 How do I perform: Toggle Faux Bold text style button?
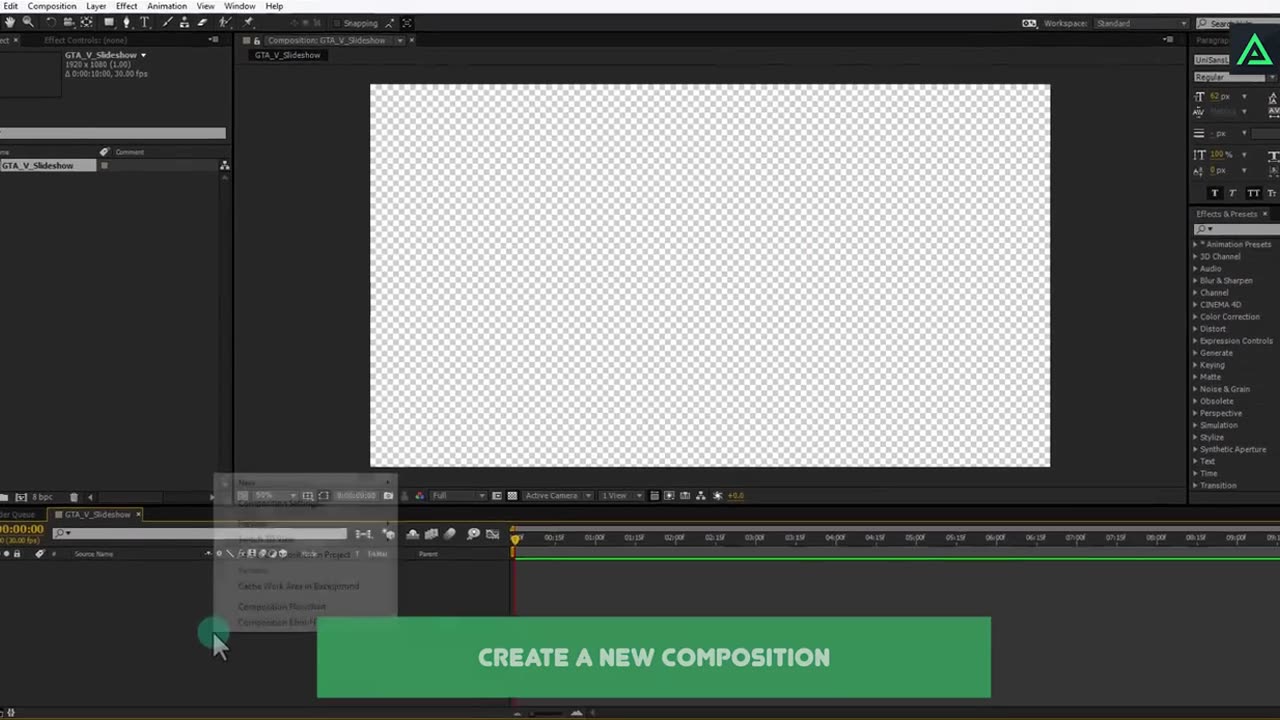tap(1214, 193)
